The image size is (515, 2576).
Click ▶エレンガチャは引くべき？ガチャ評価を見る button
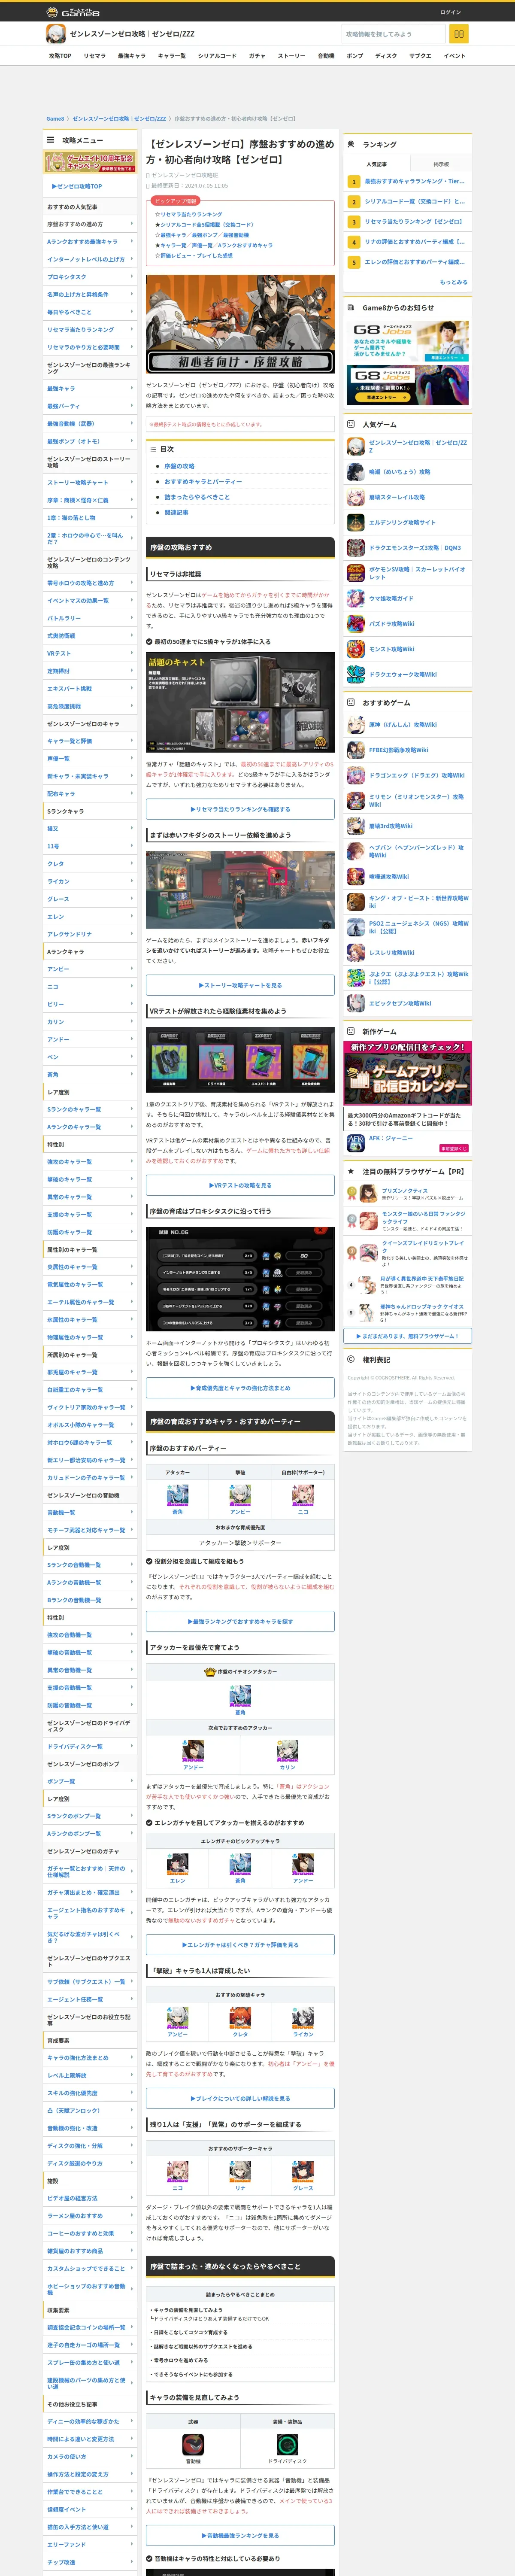[240, 1945]
